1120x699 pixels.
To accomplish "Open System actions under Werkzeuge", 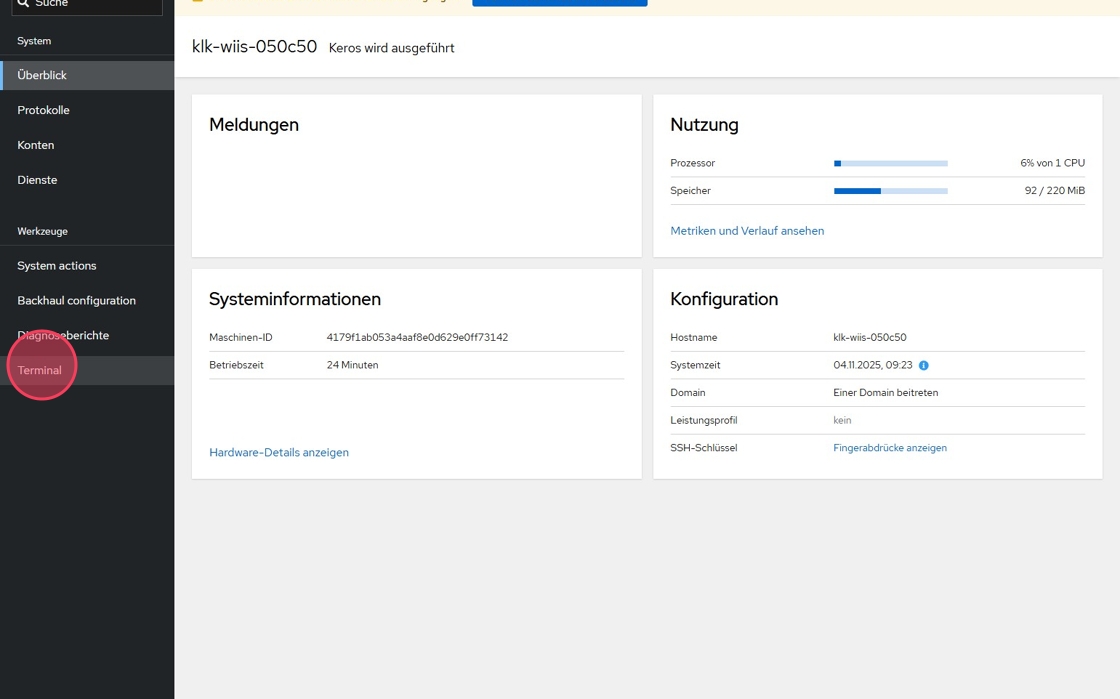I will click(x=57, y=266).
